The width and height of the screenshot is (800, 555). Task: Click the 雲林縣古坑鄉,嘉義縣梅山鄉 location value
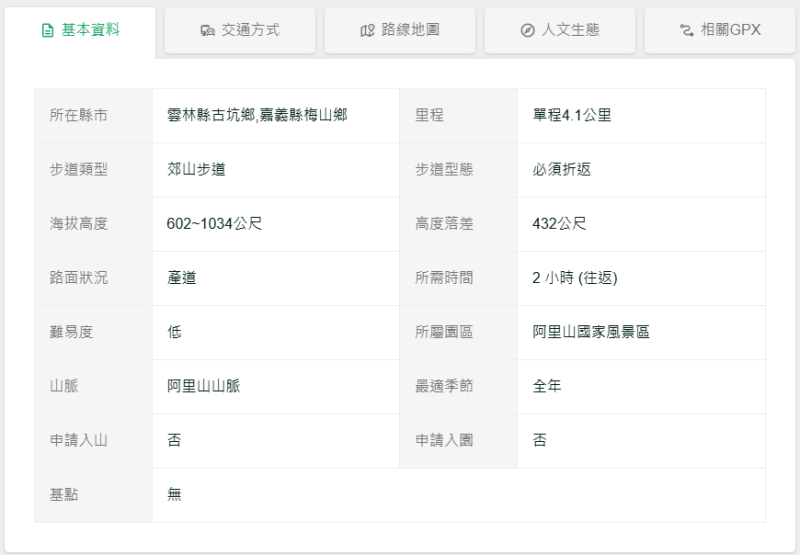pos(257,116)
